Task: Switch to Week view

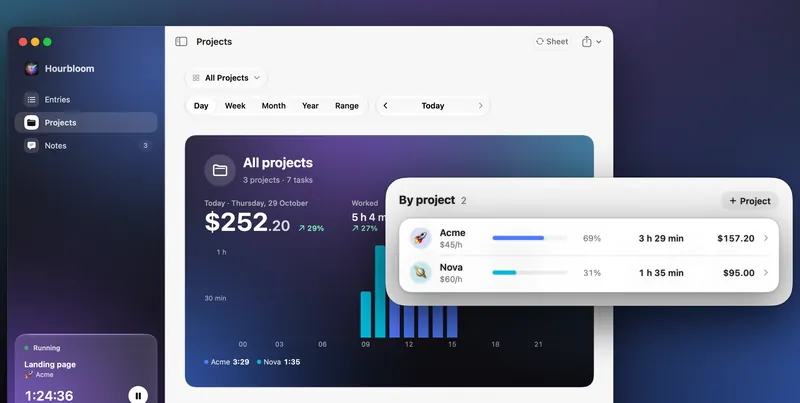Action: (235, 106)
